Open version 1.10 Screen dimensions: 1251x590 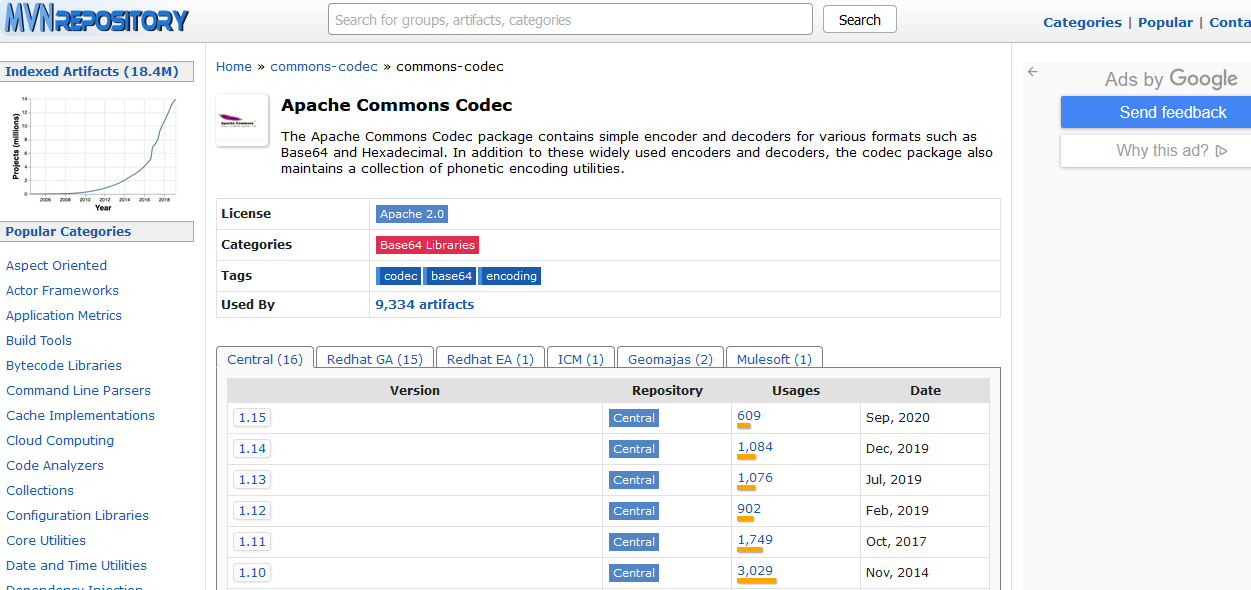click(x=252, y=573)
